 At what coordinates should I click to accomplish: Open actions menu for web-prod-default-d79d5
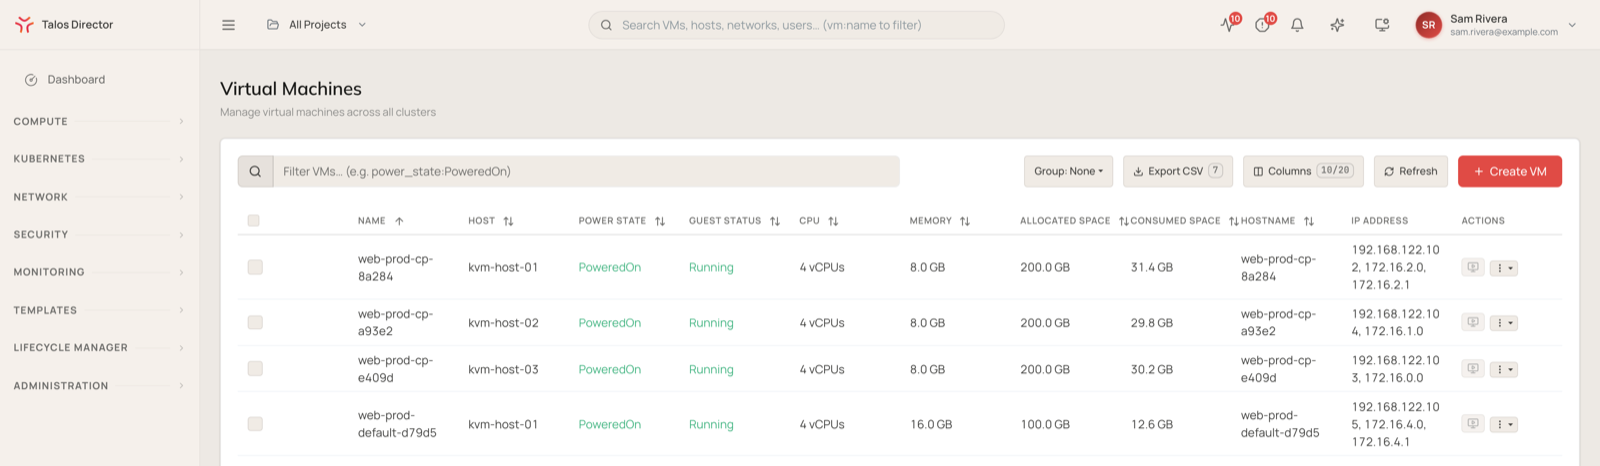pos(1504,424)
